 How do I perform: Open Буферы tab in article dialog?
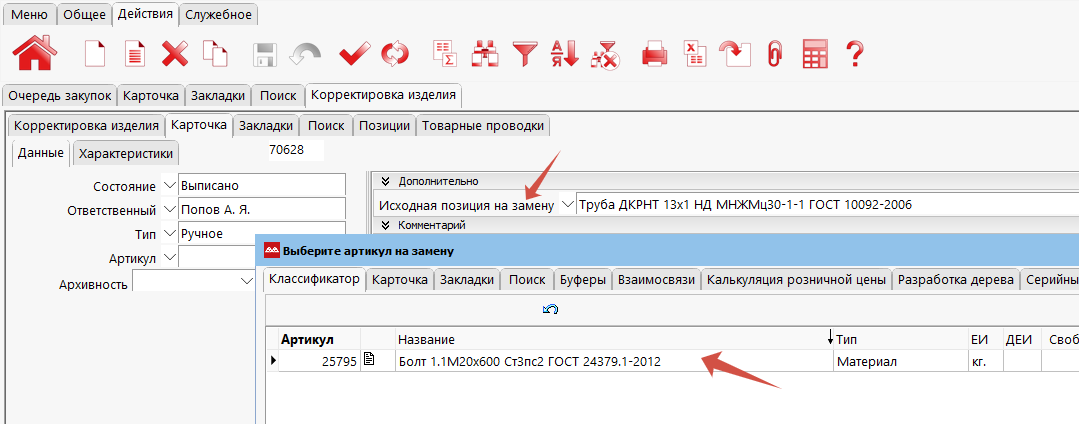click(583, 280)
